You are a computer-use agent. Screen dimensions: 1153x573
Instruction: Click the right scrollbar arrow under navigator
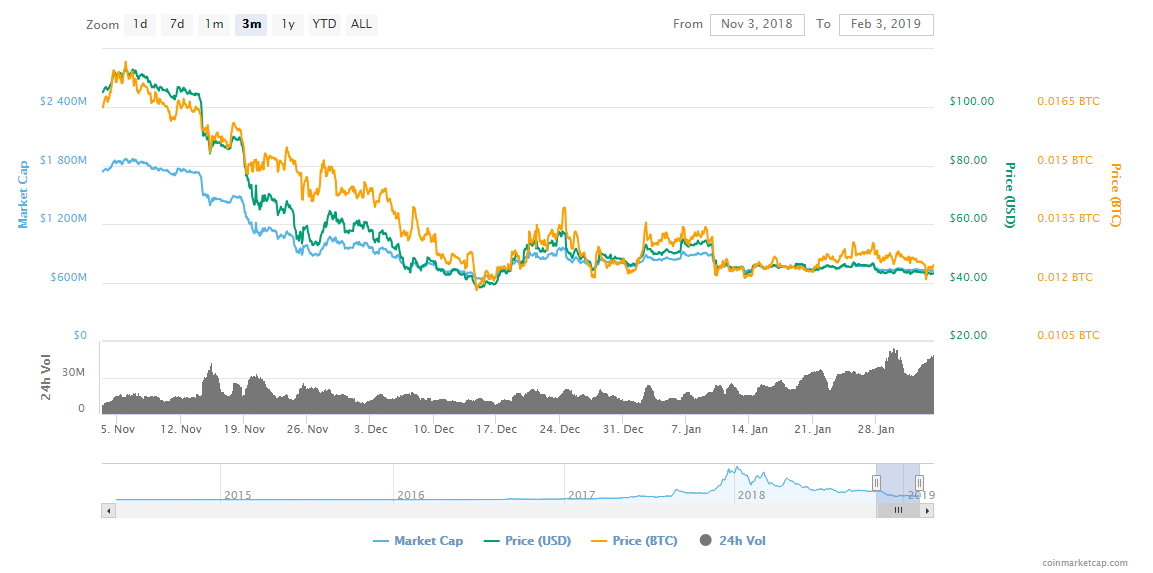click(927, 510)
